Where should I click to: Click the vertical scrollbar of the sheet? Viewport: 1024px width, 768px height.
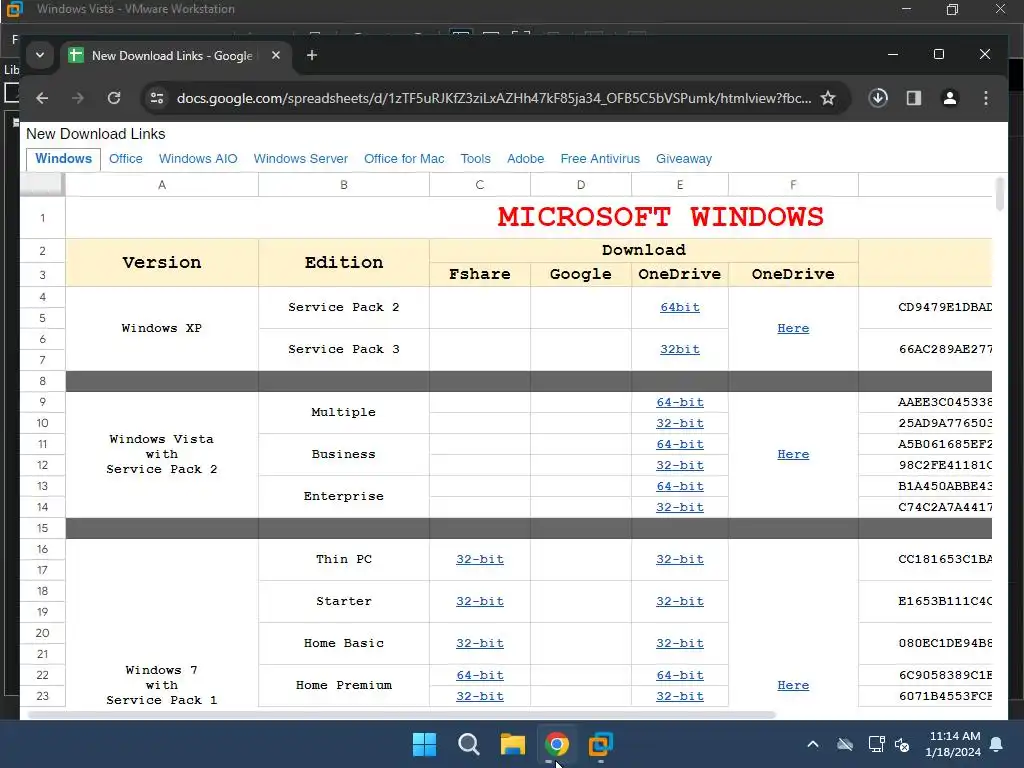pyautogui.click(x=1000, y=193)
